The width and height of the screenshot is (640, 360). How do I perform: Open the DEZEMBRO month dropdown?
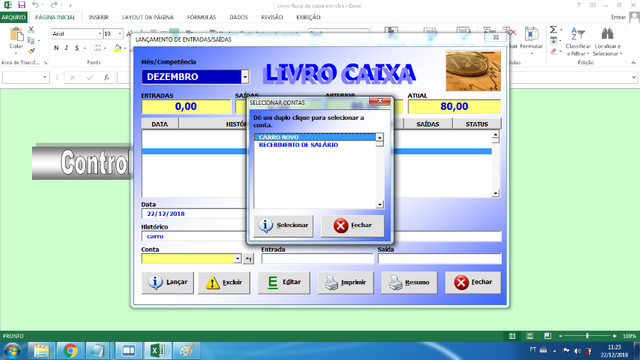pyautogui.click(x=245, y=77)
